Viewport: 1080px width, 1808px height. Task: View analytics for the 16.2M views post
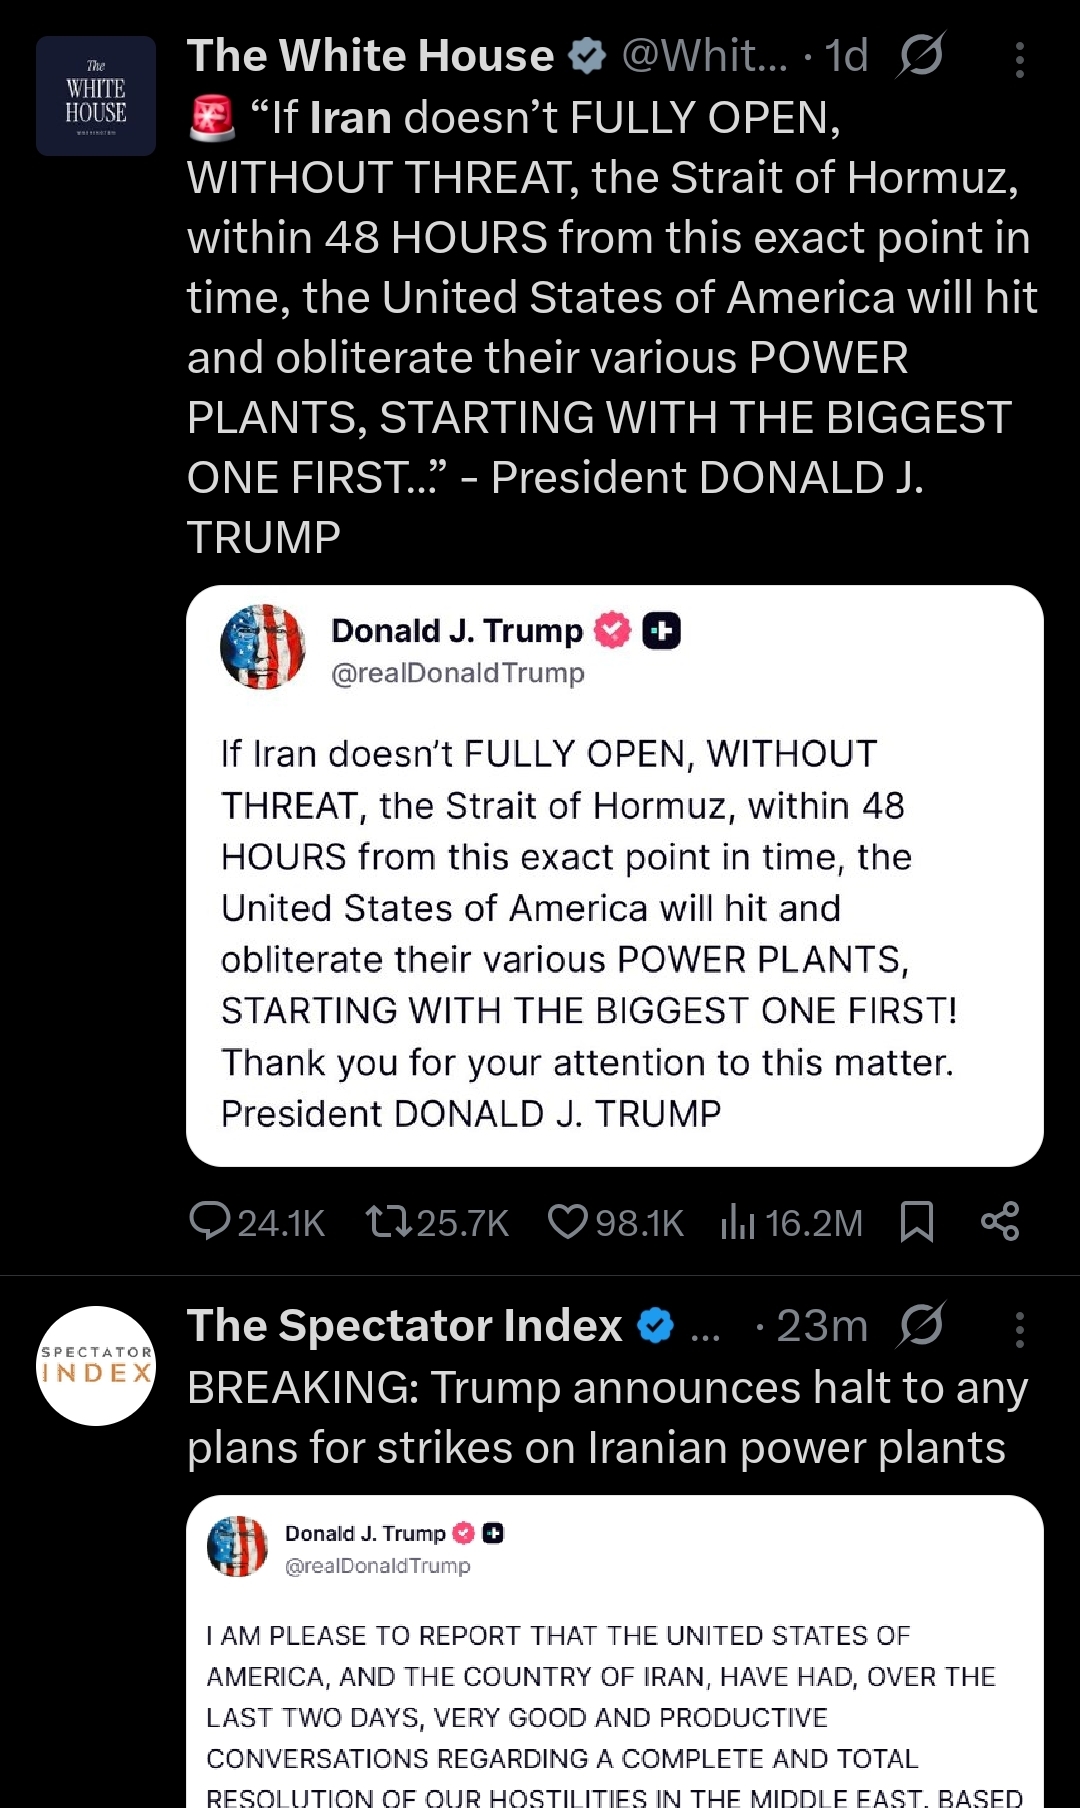pyautogui.click(x=738, y=1221)
